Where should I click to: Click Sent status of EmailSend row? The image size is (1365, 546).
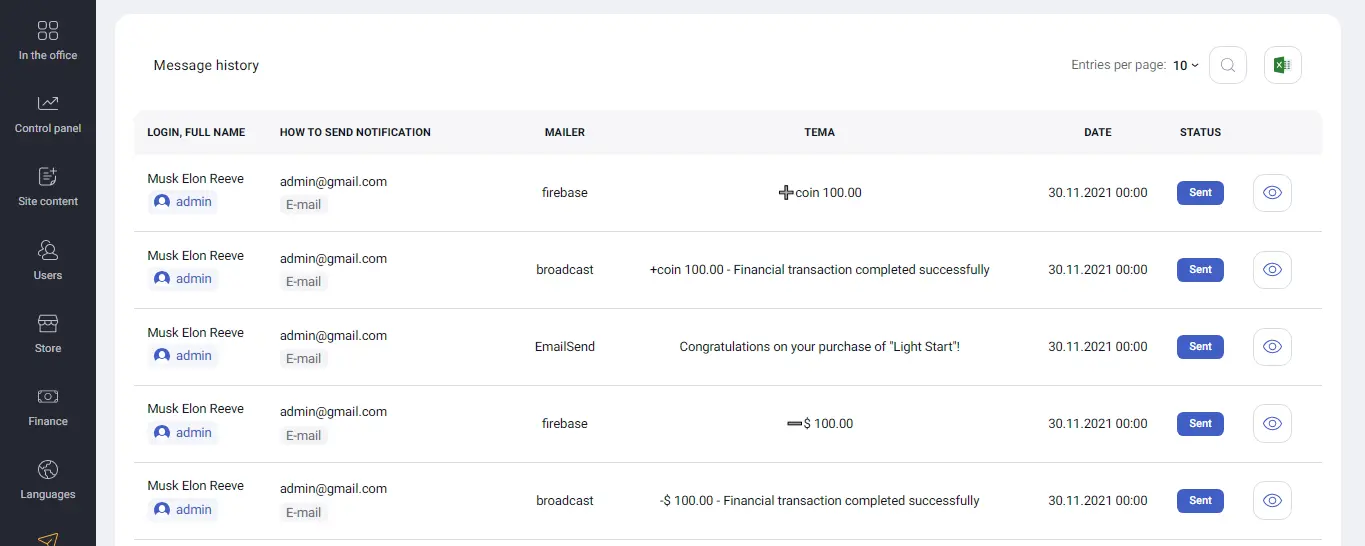pos(1200,347)
